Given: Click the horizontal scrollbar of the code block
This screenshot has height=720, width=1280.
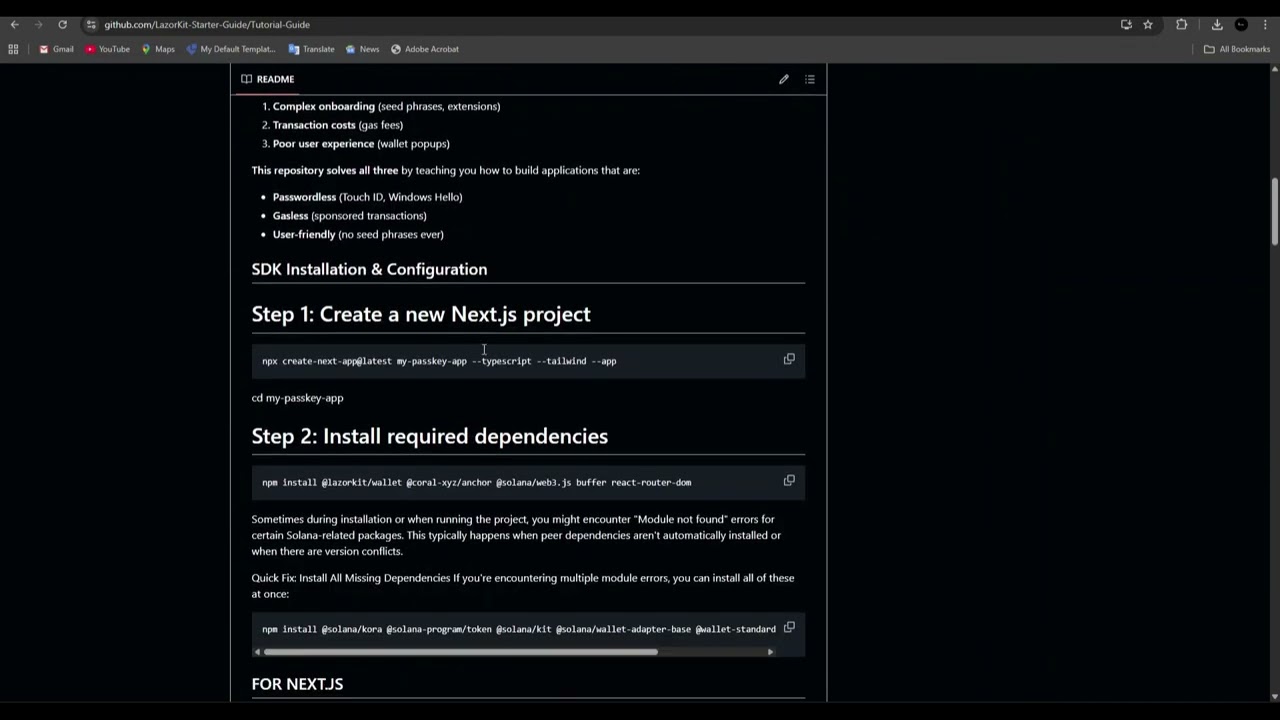Looking at the screenshot, I should point(461,652).
